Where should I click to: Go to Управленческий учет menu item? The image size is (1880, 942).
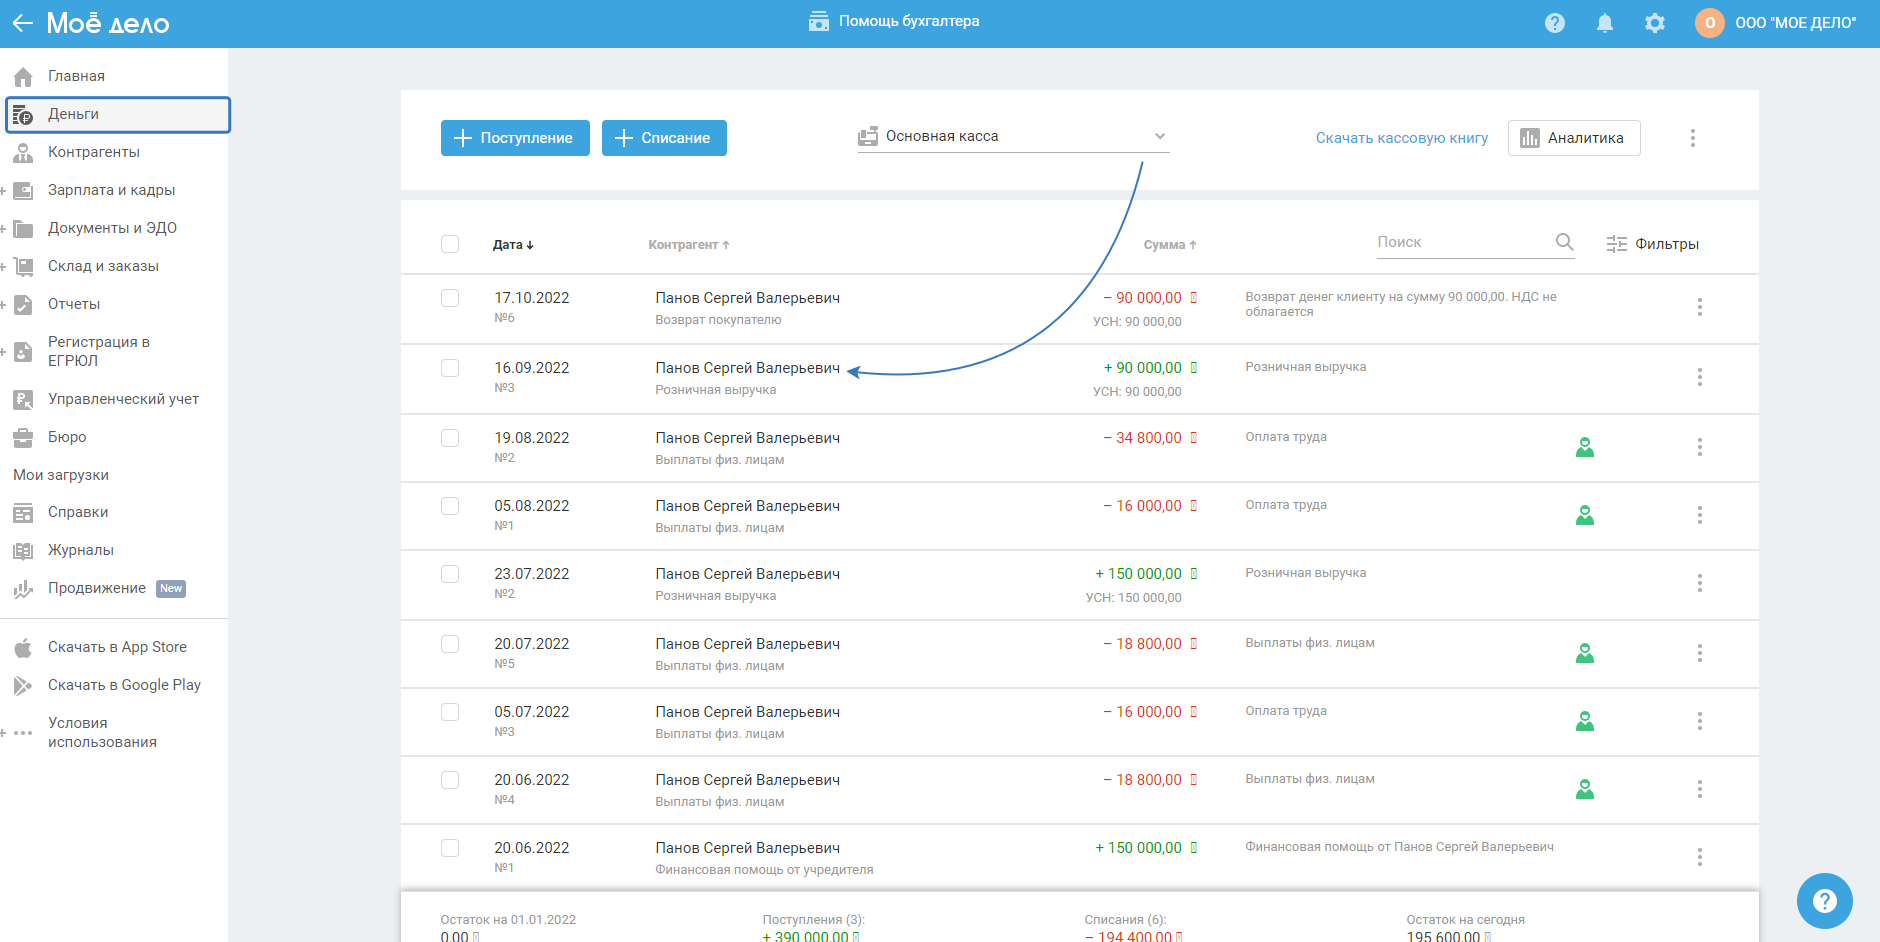(123, 399)
